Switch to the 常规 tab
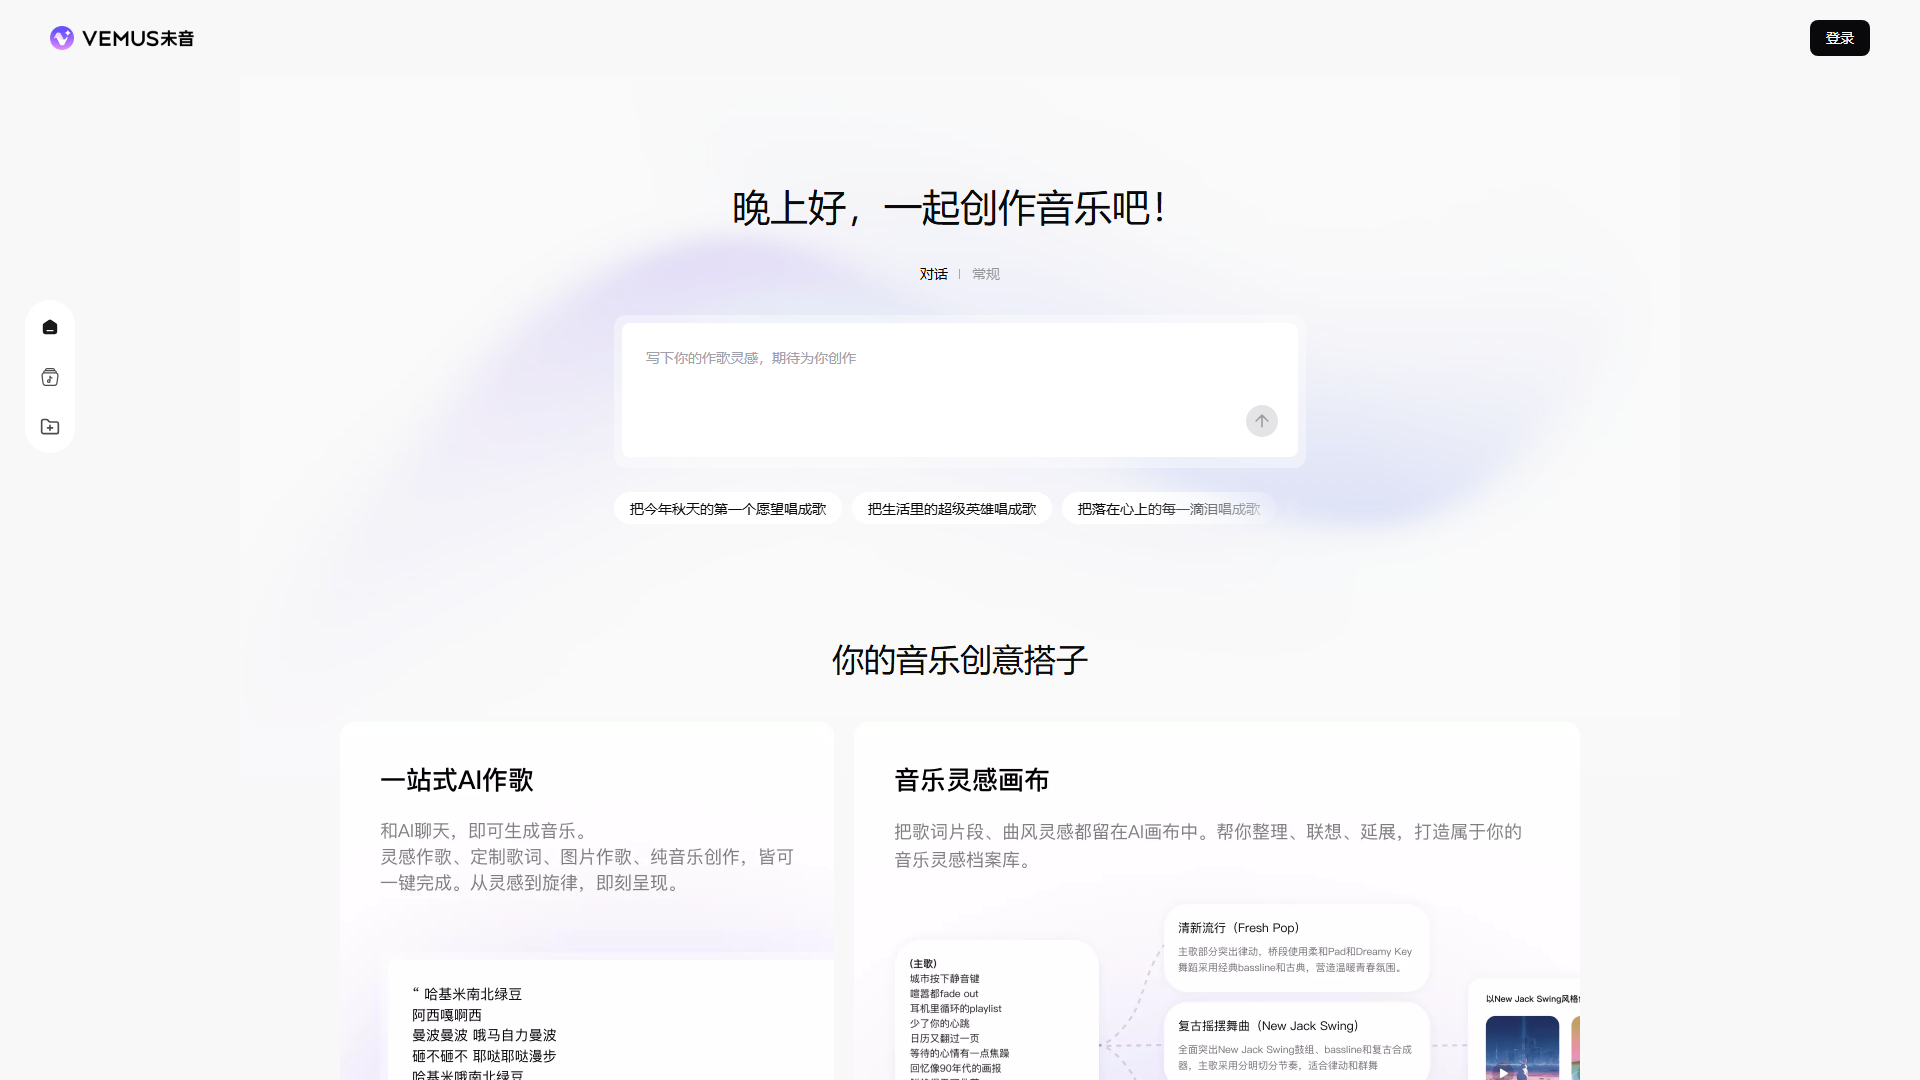The height and width of the screenshot is (1080, 1920). coord(986,274)
